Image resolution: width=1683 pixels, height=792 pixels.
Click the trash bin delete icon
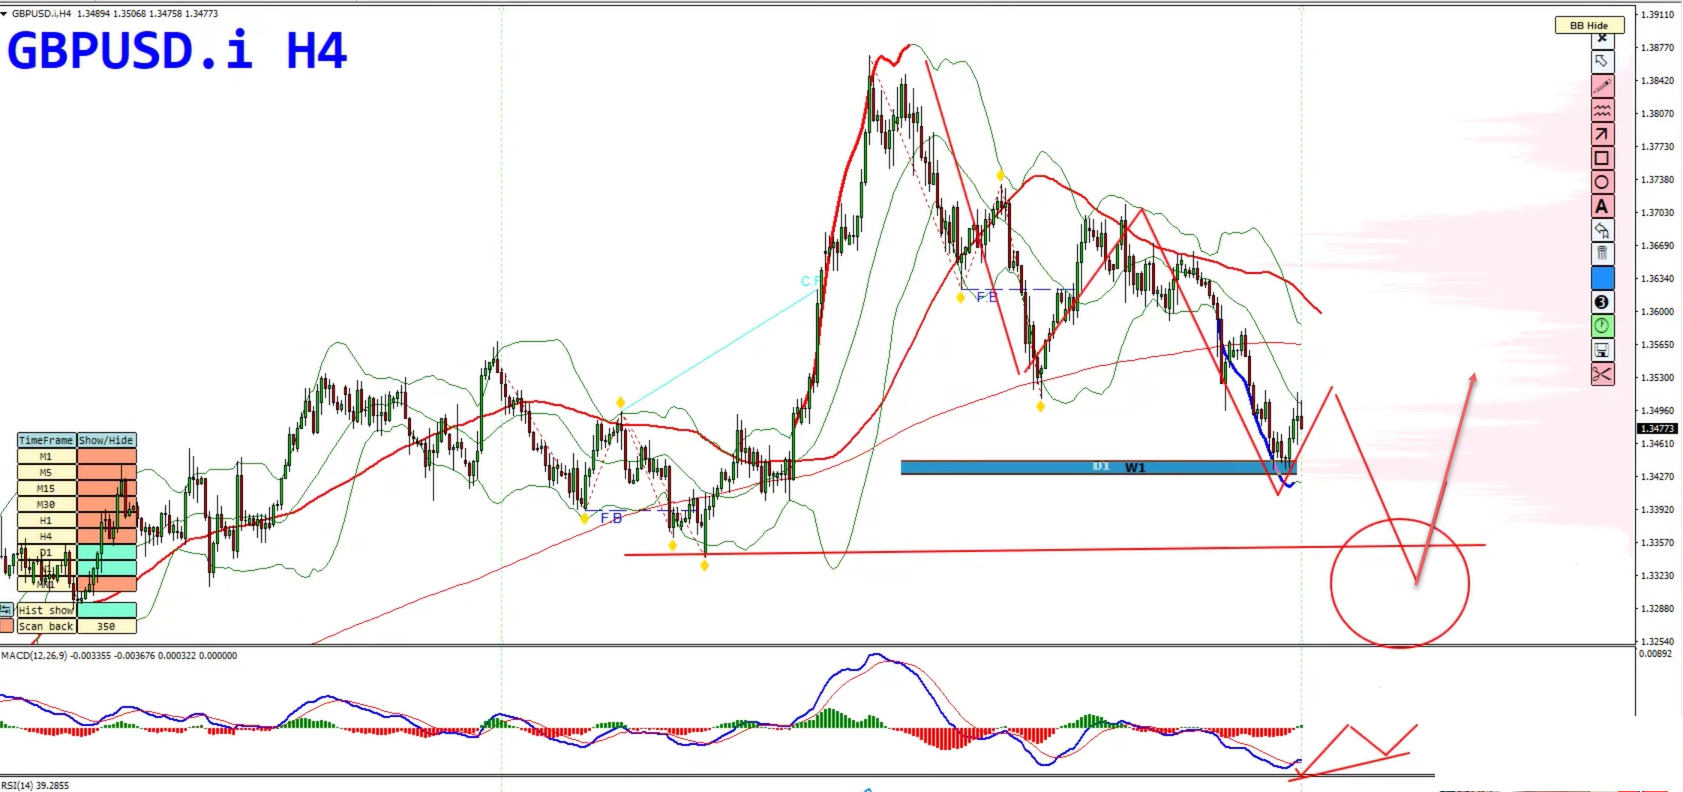tap(1602, 254)
